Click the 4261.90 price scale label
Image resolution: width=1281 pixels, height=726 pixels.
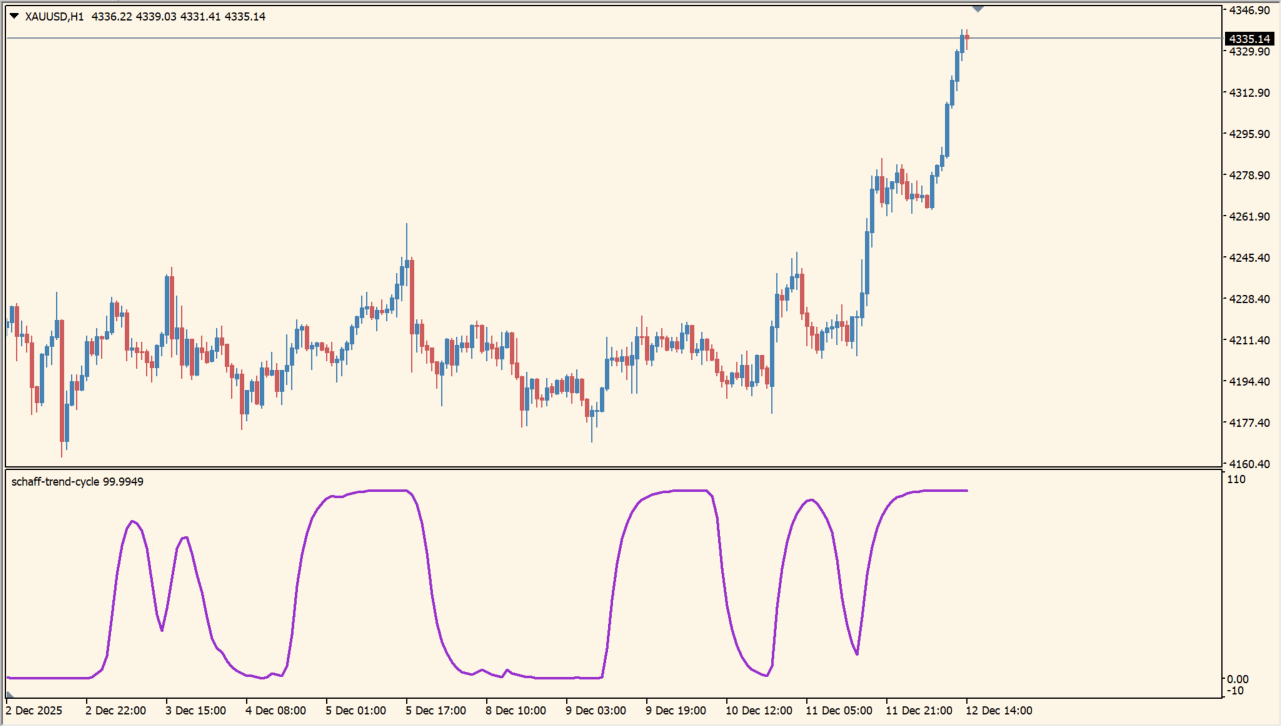[x=1249, y=217]
